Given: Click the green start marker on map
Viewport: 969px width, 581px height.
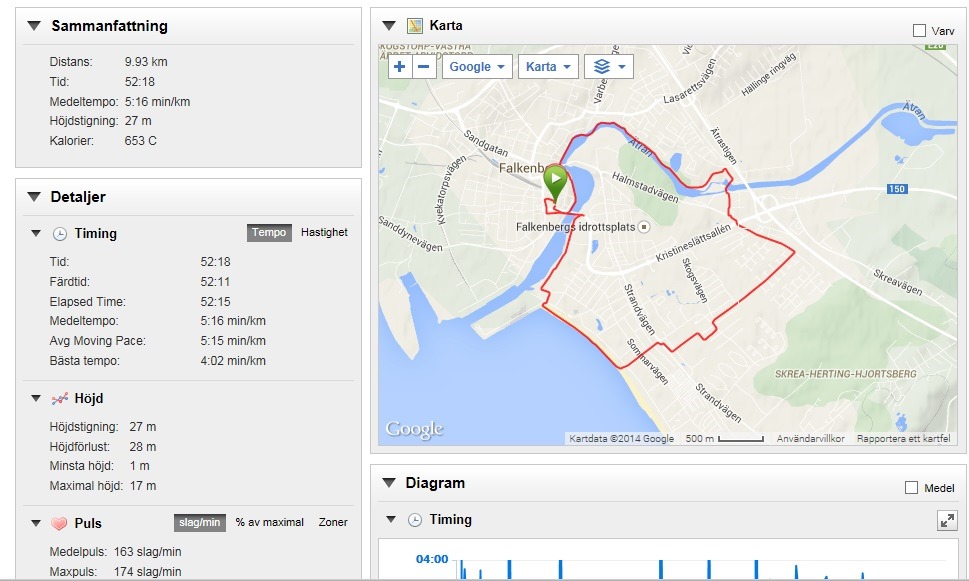Looking at the screenshot, I should click(555, 182).
